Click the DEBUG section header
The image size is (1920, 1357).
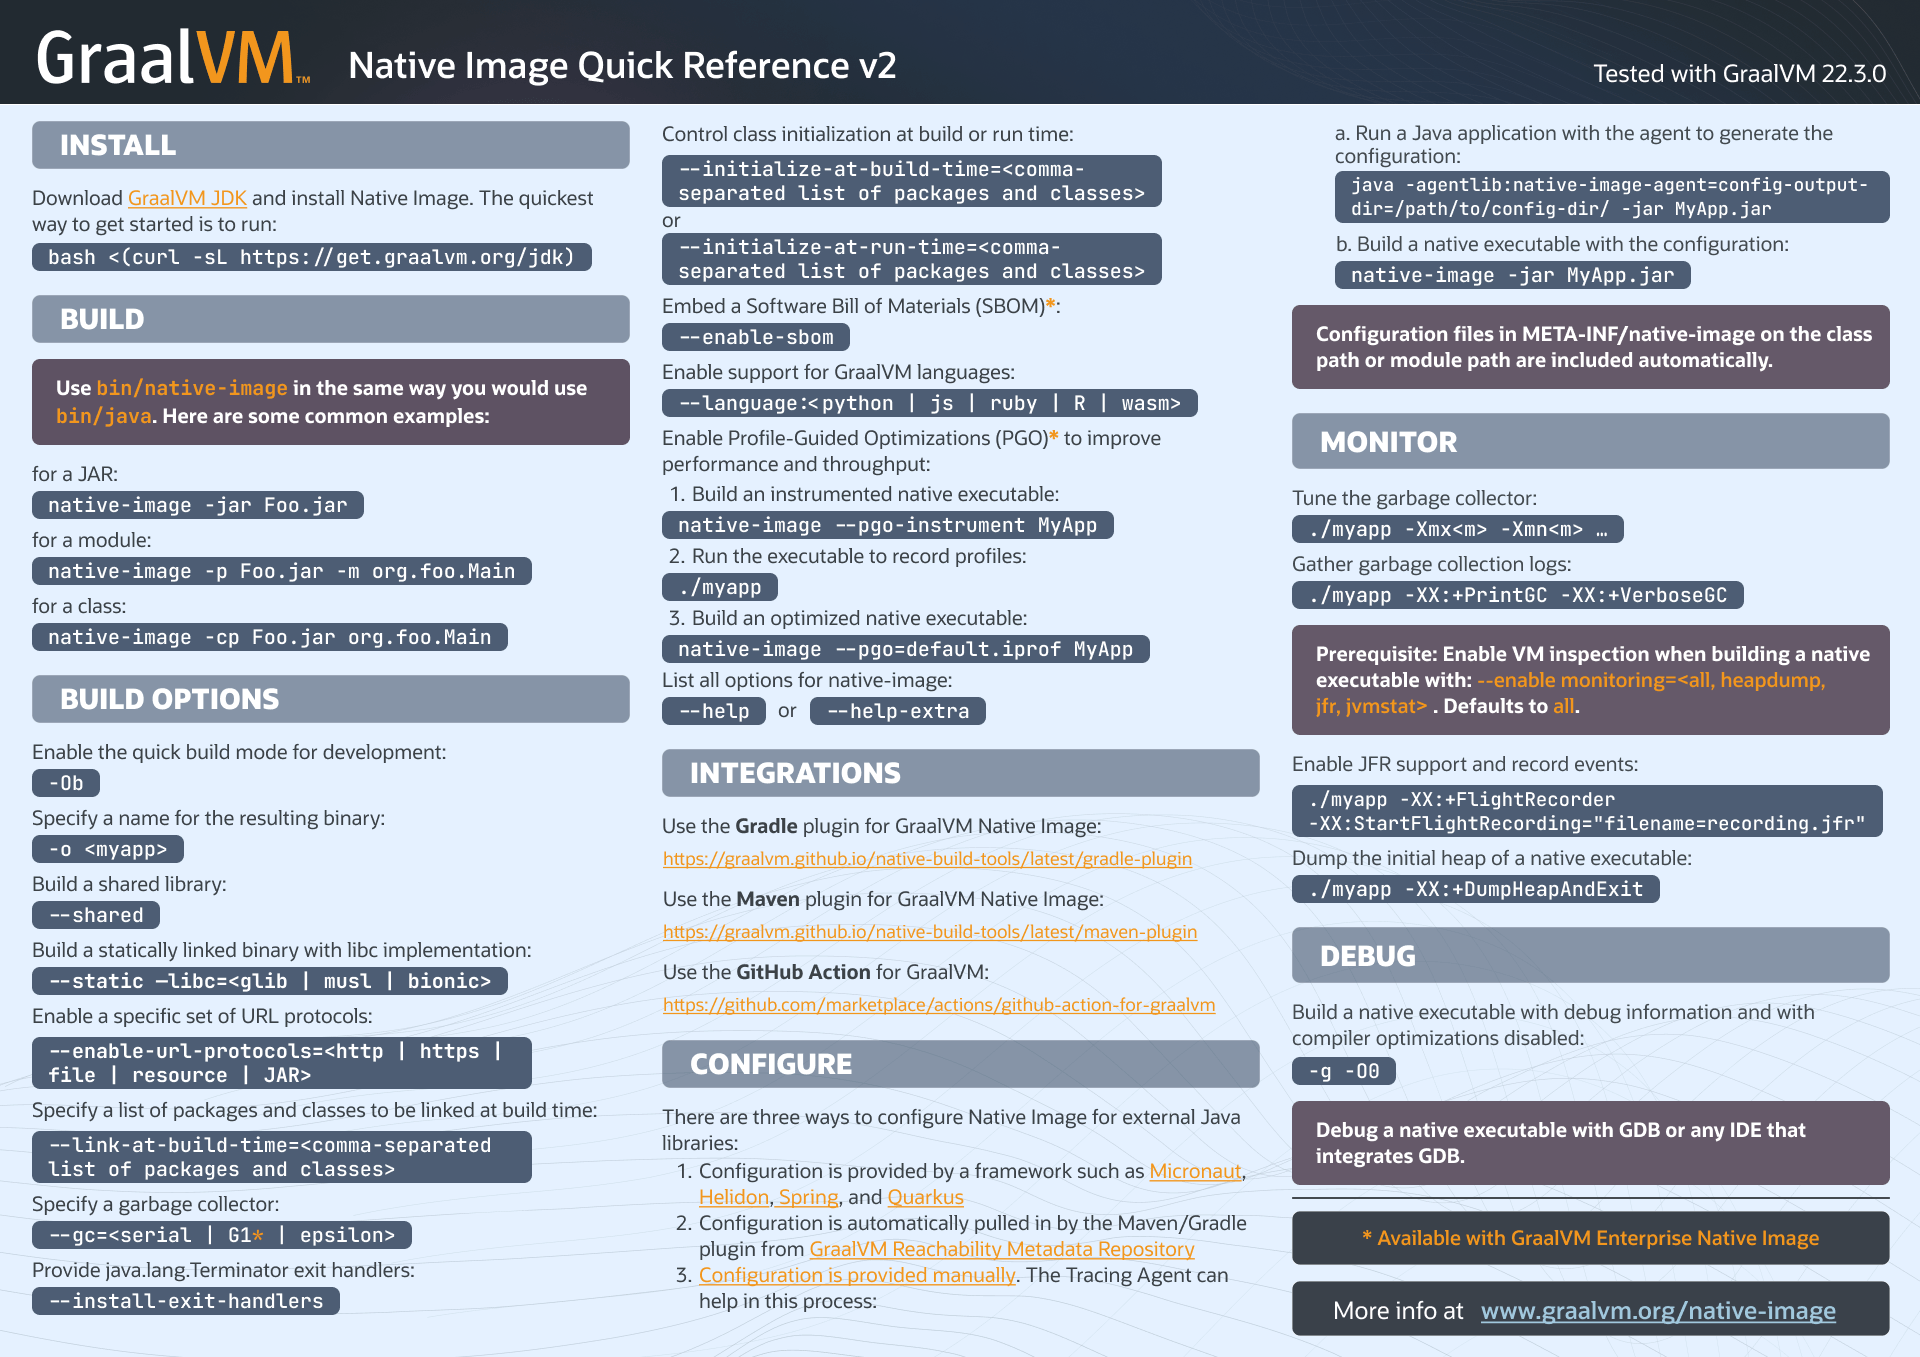(x=1591, y=955)
